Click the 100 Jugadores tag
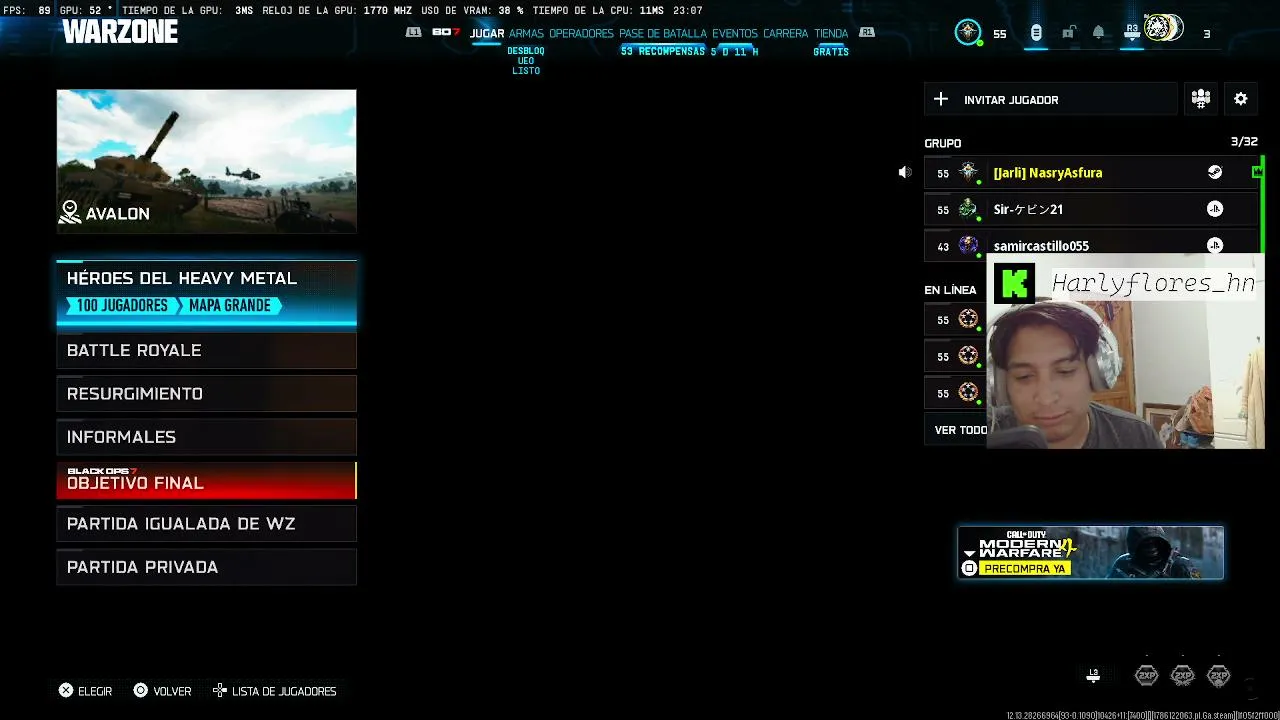 122,306
